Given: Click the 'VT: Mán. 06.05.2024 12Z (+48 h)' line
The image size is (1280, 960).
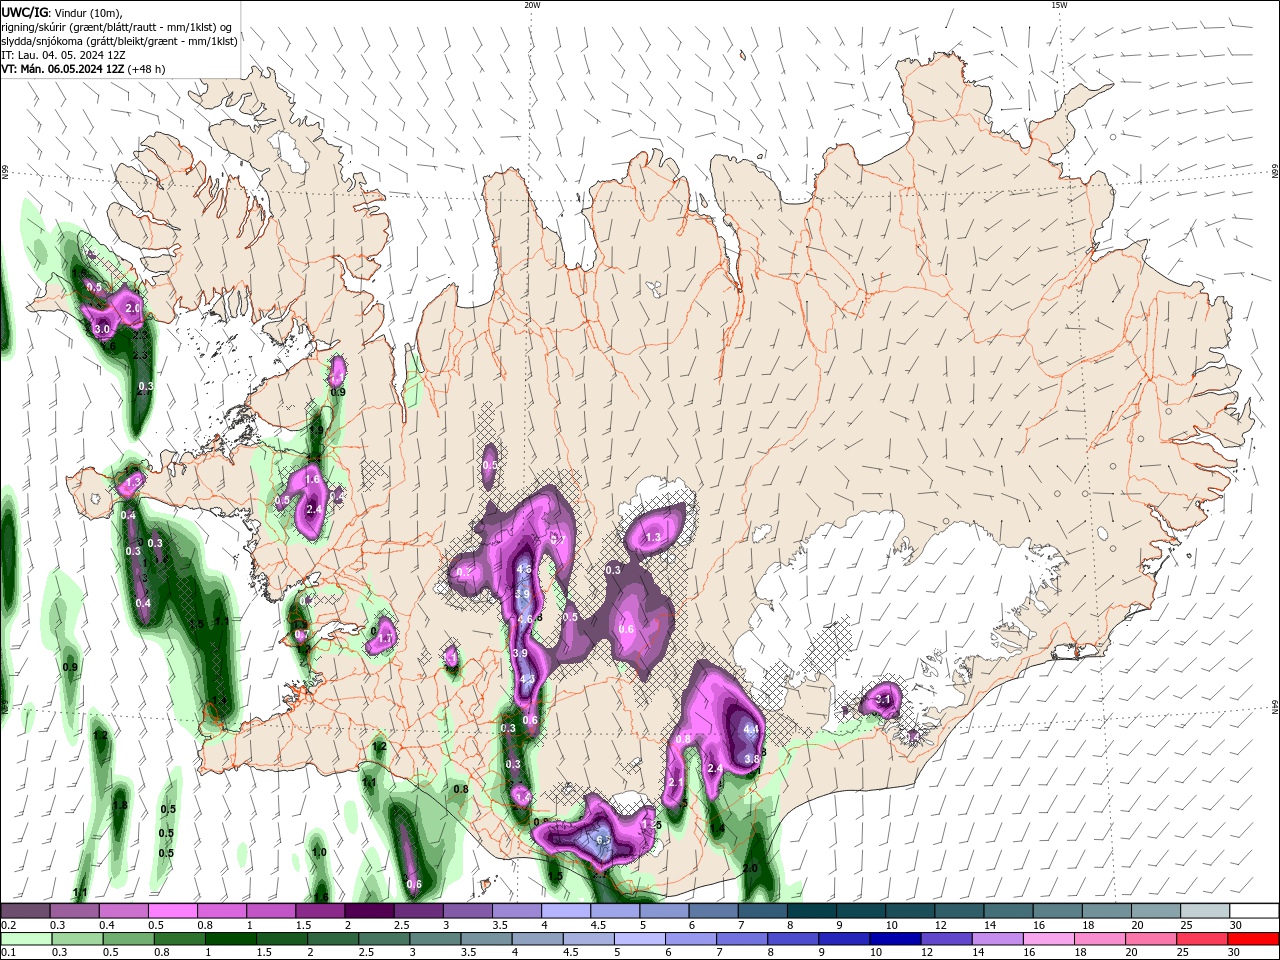Looking at the screenshot, I should (83, 69).
